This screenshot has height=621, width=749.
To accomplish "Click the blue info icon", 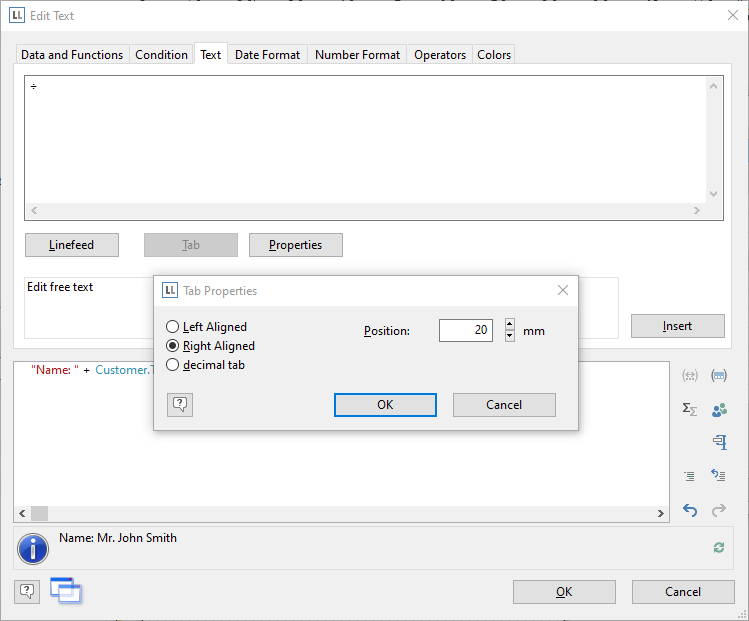I will pyautogui.click(x=33, y=548).
